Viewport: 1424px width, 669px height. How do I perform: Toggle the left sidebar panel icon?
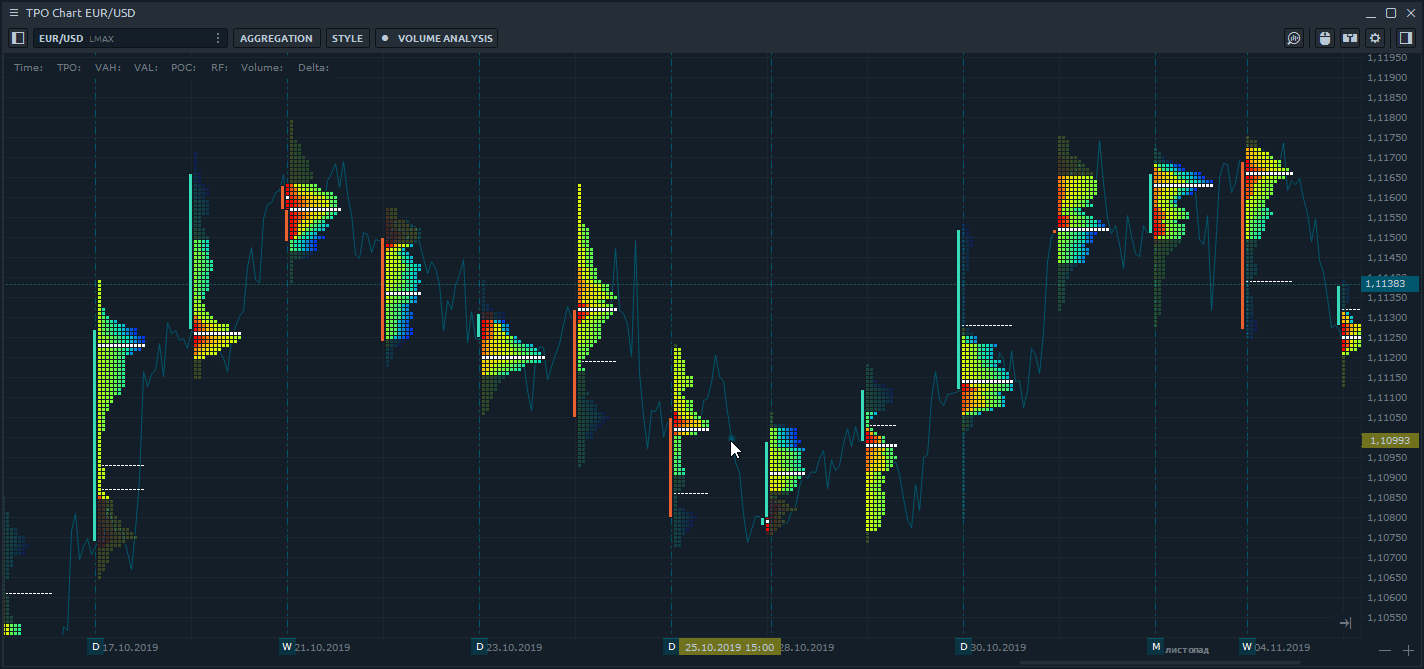click(17, 38)
